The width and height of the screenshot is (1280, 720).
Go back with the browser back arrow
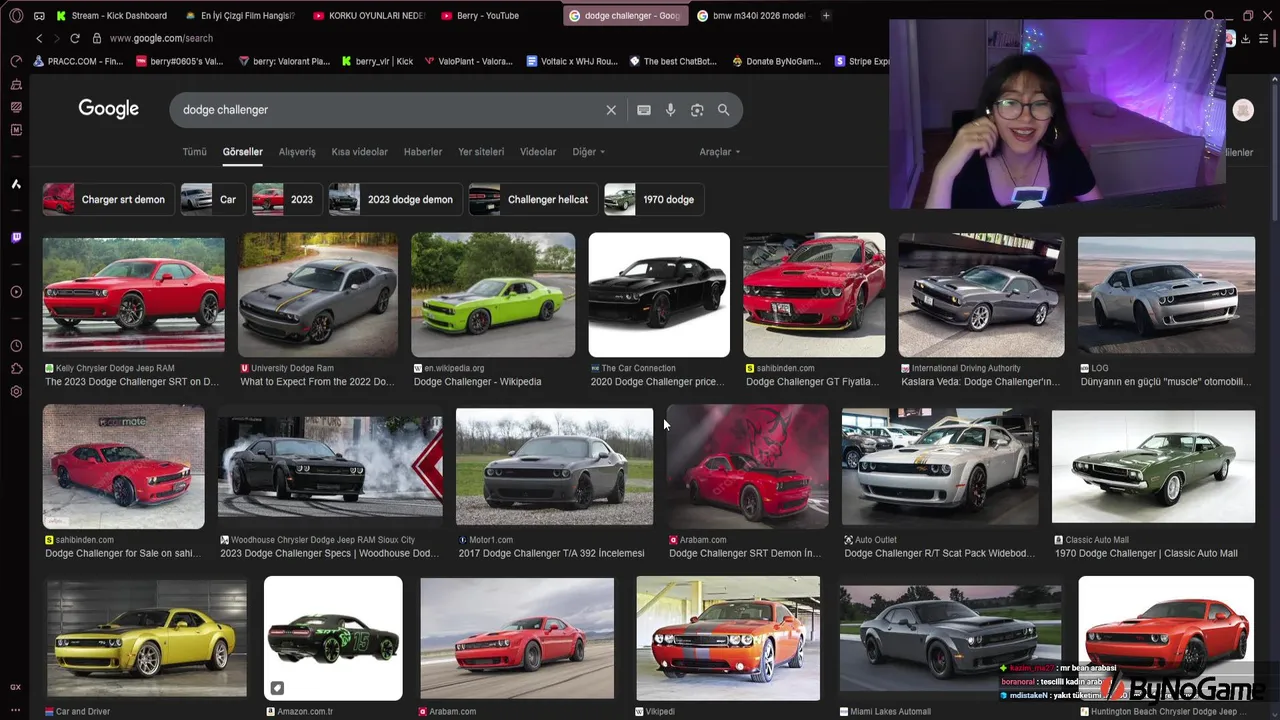pos(39,38)
